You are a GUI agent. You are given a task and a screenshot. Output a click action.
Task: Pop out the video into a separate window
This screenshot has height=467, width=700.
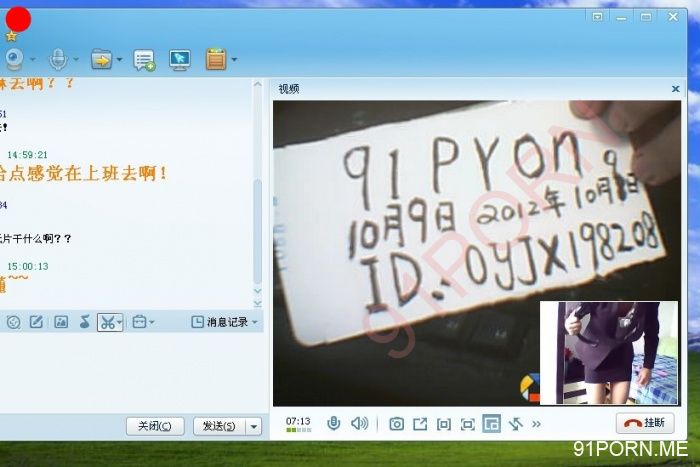[x=420, y=424]
